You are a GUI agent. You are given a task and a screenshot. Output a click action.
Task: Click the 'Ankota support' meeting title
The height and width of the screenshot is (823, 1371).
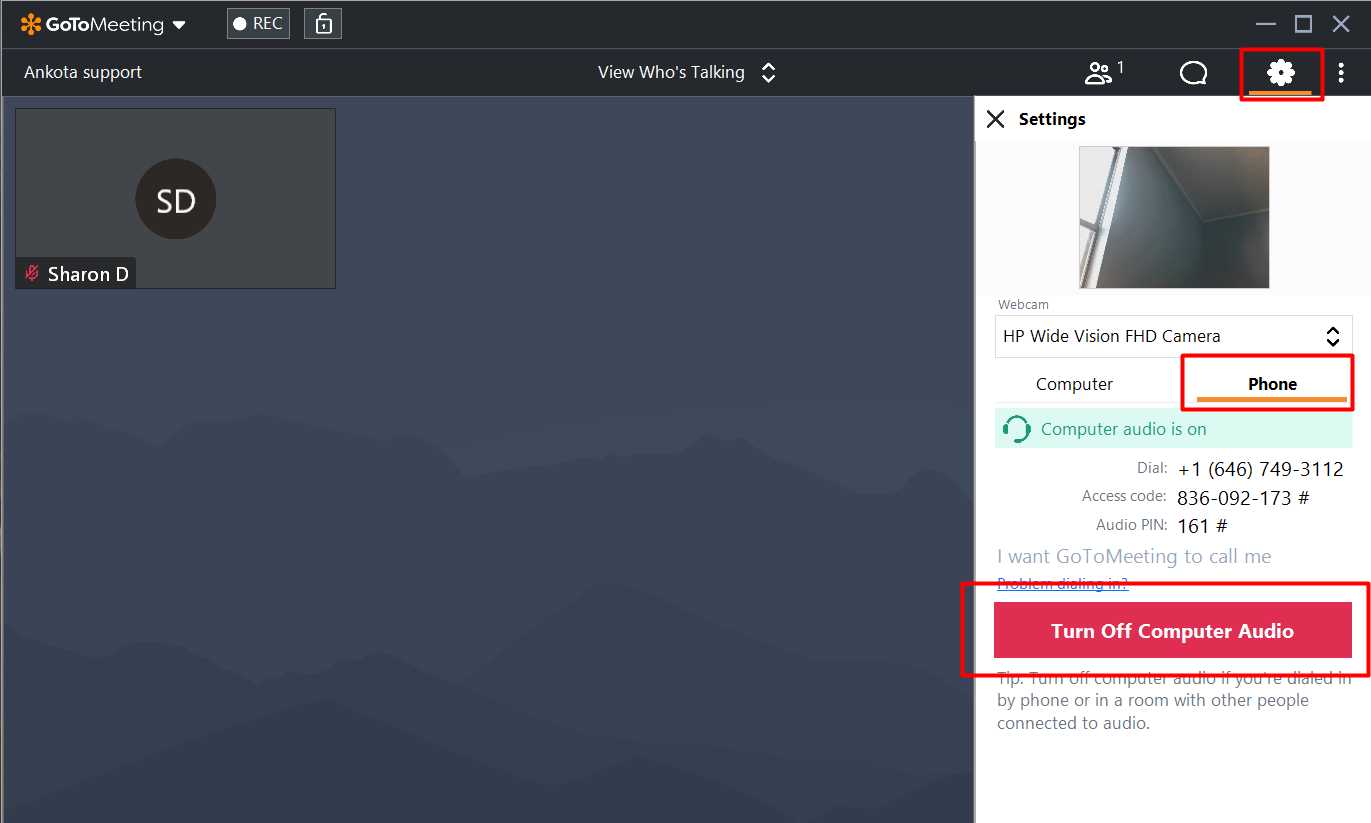coord(83,72)
